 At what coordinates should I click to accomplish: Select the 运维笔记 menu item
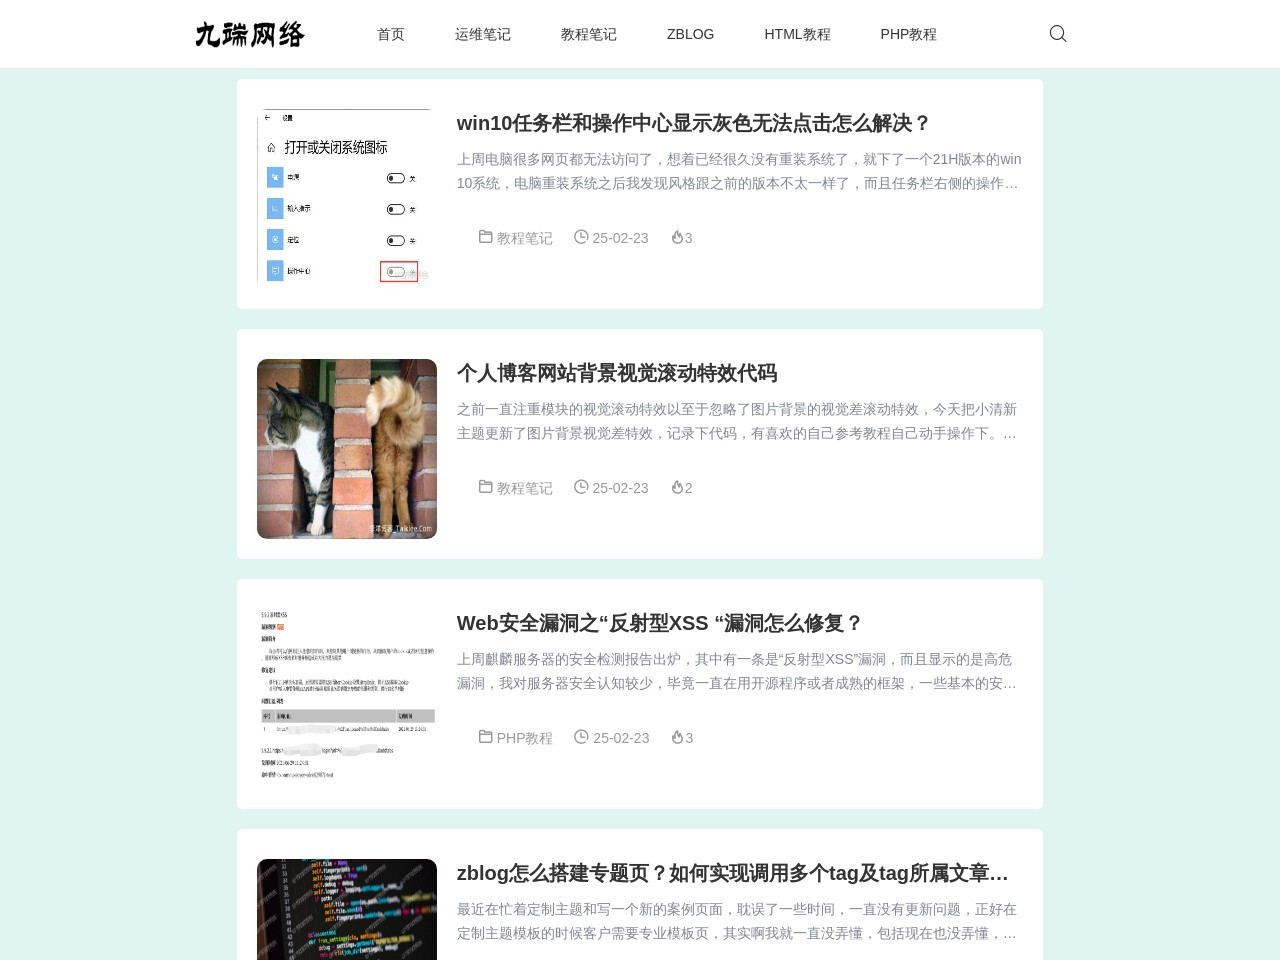pyautogui.click(x=482, y=33)
